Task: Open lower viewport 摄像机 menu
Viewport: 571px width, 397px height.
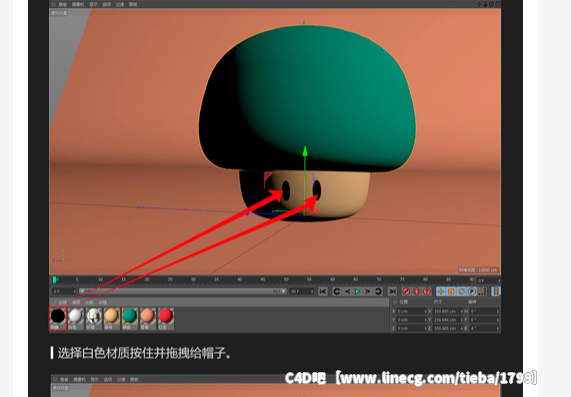Action: (x=78, y=380)
